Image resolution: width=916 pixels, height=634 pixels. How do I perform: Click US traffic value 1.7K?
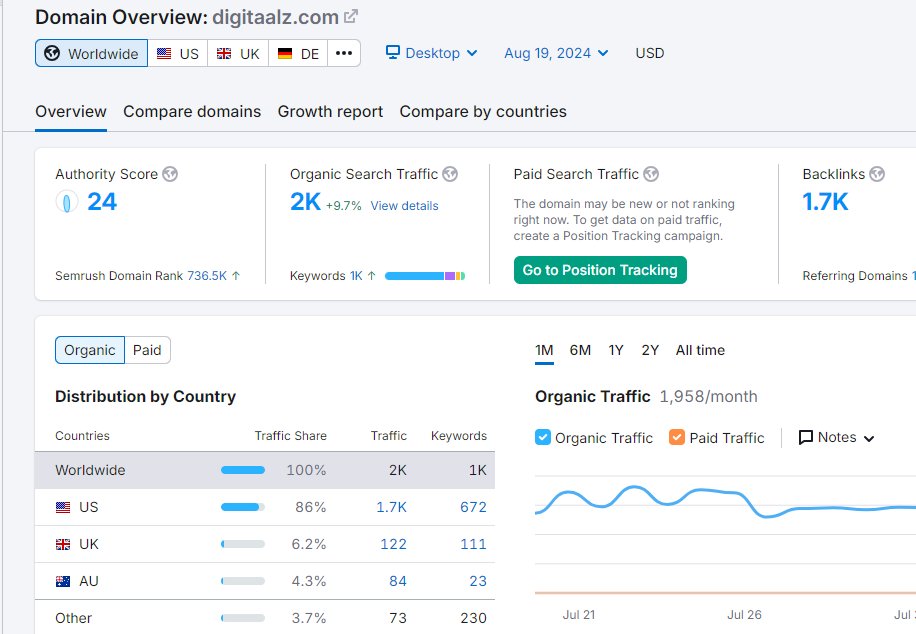391,507
